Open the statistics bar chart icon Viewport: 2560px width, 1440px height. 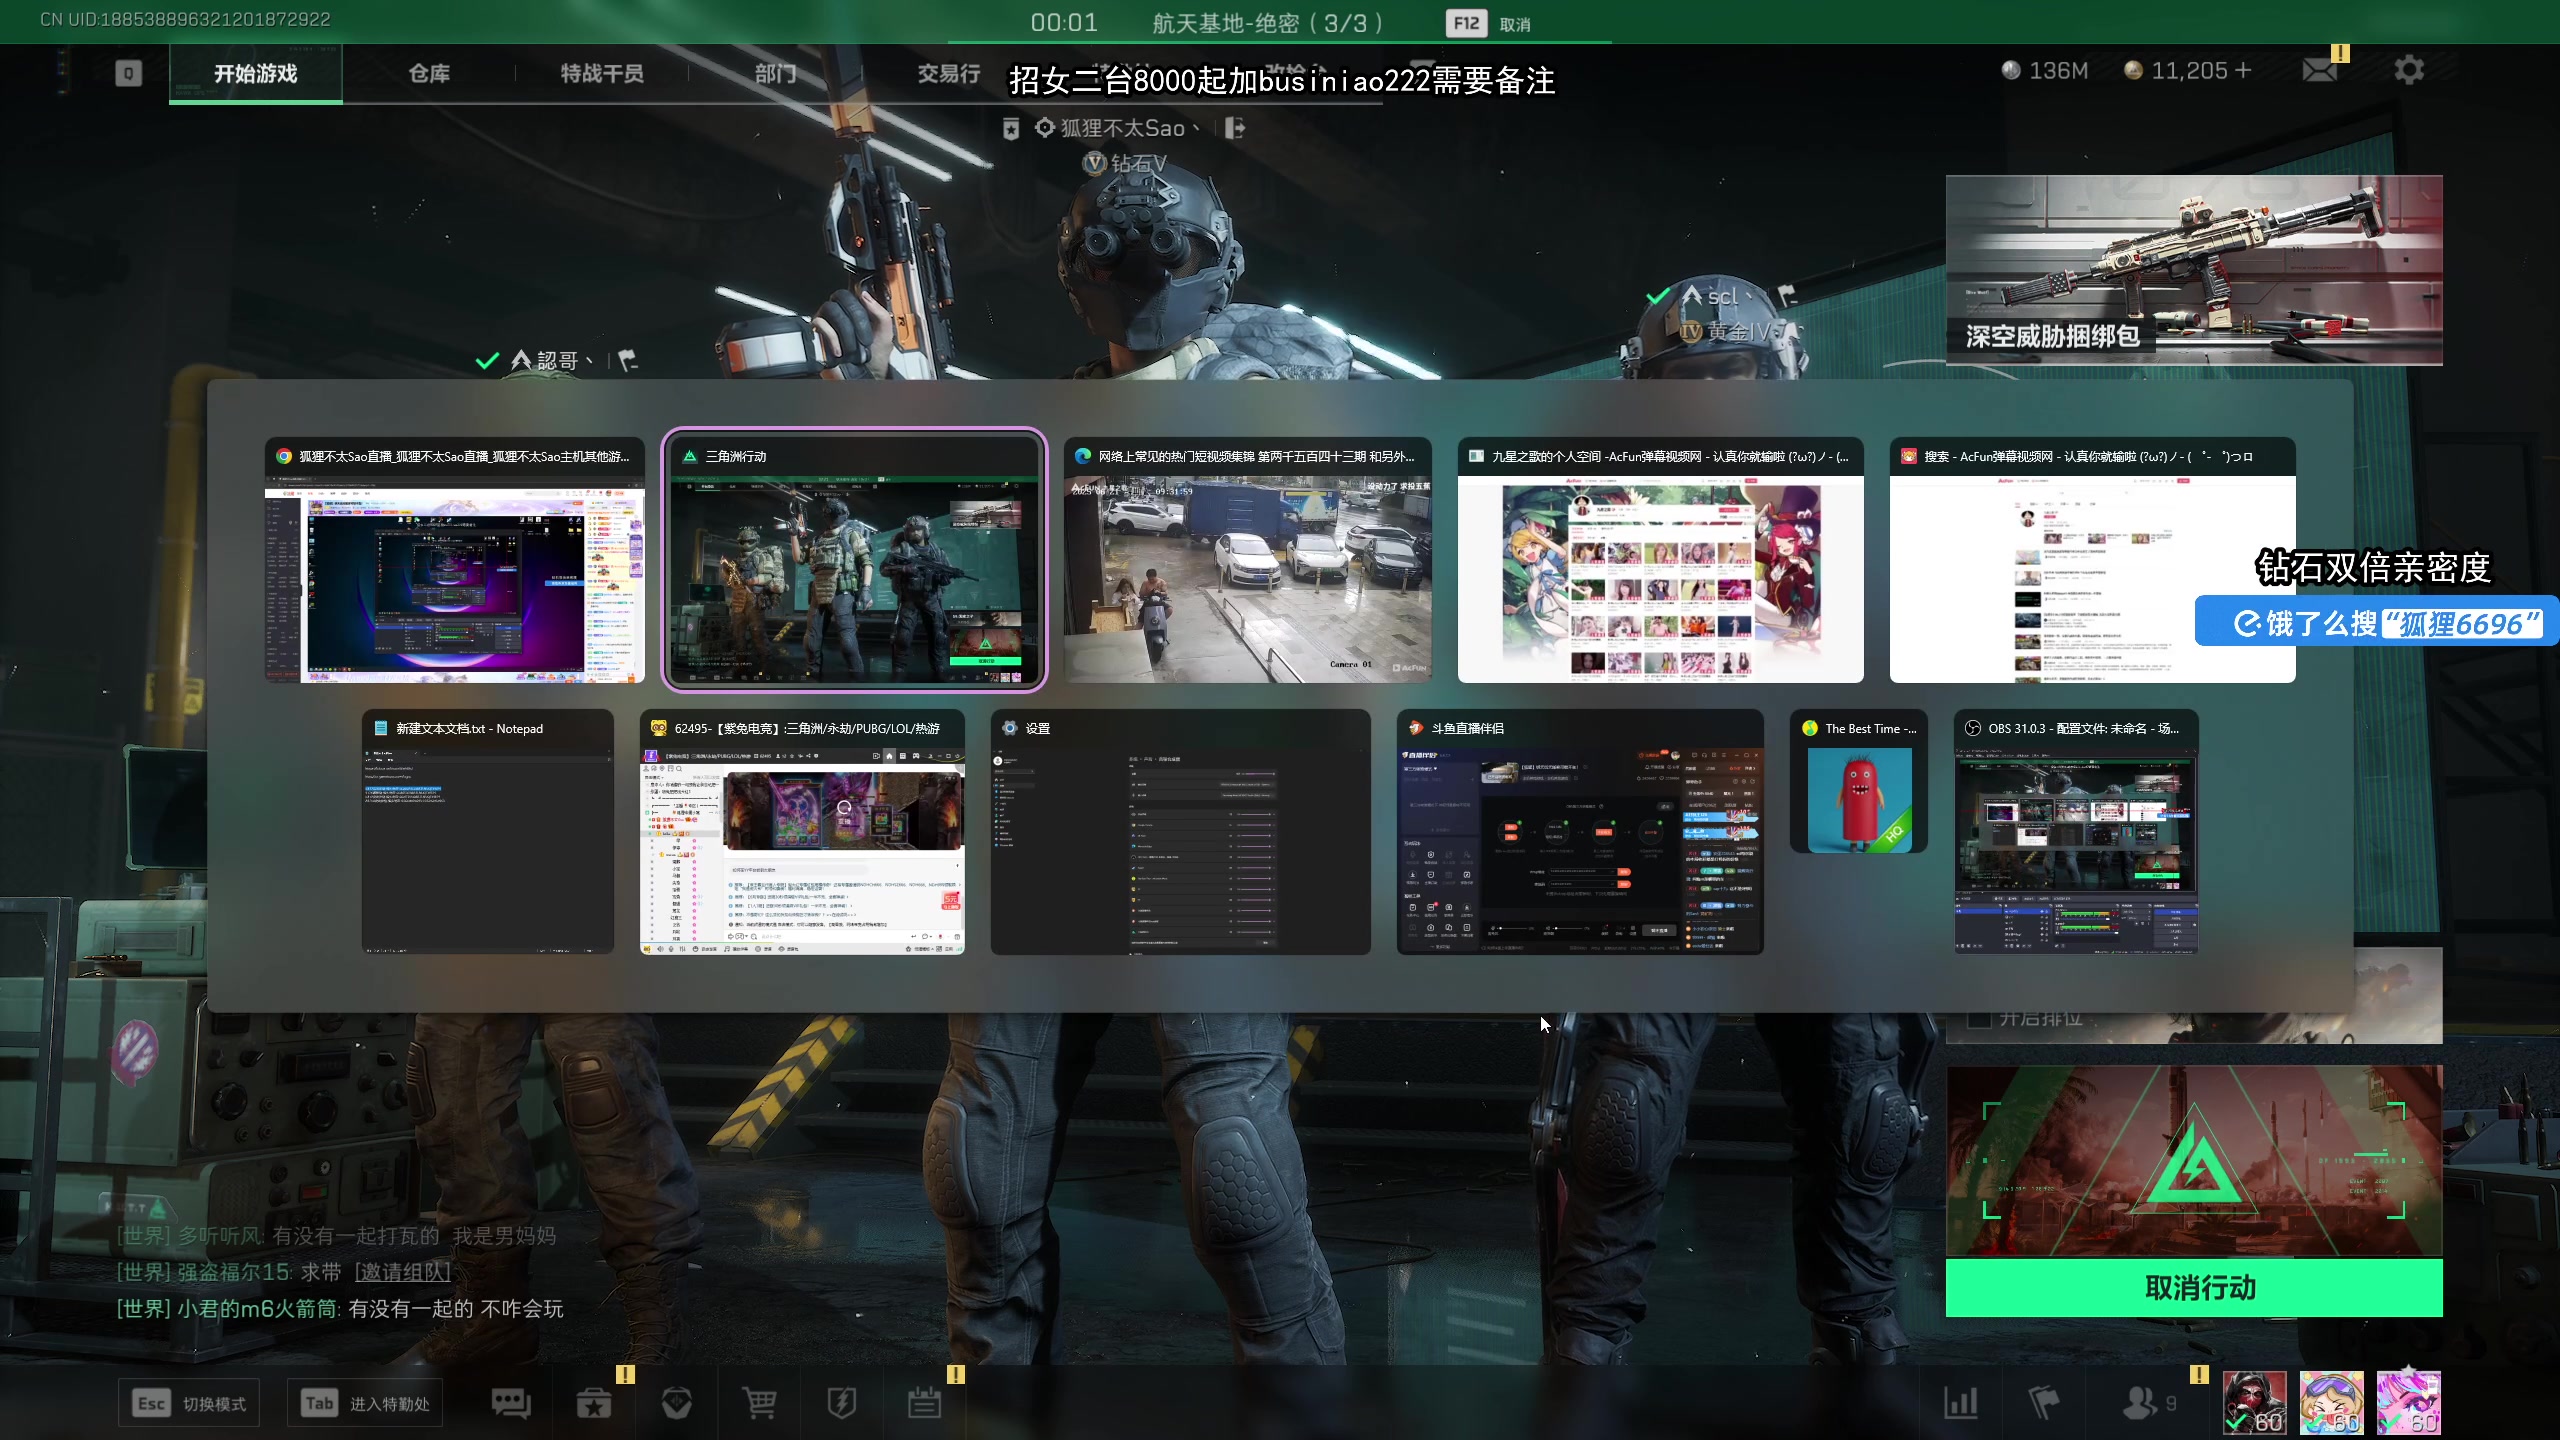click(1961, 1402)
